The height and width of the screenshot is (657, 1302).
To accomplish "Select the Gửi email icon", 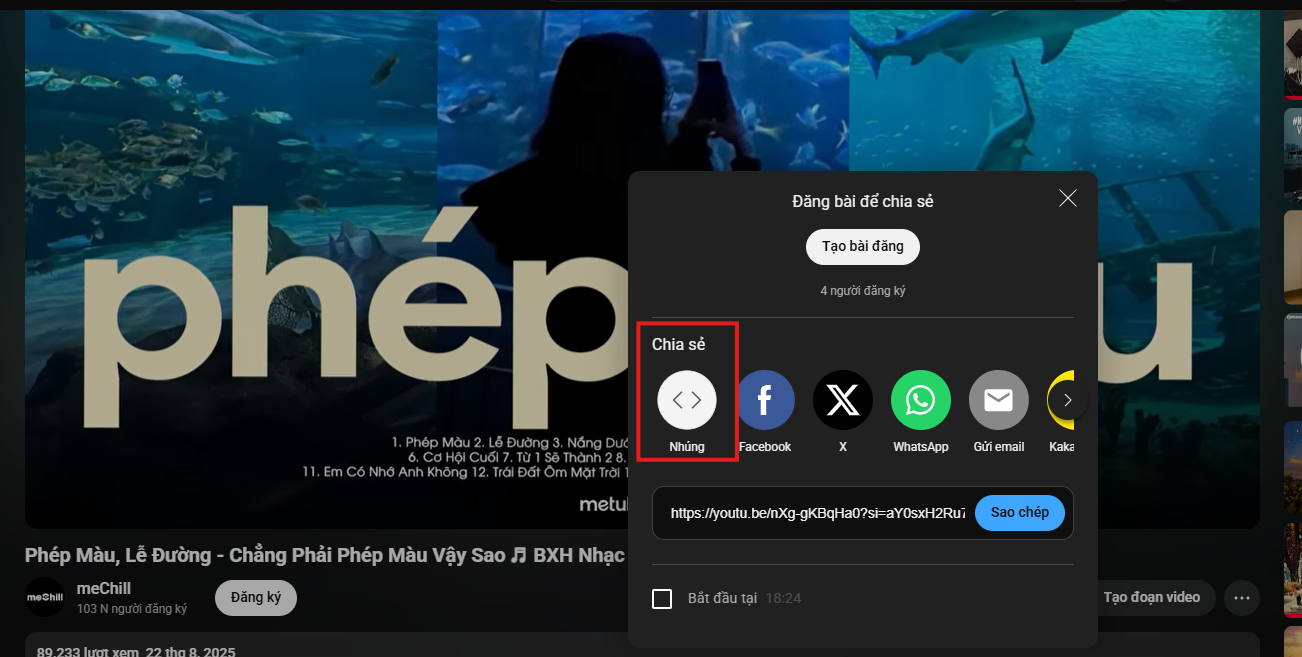I will 998,400.
